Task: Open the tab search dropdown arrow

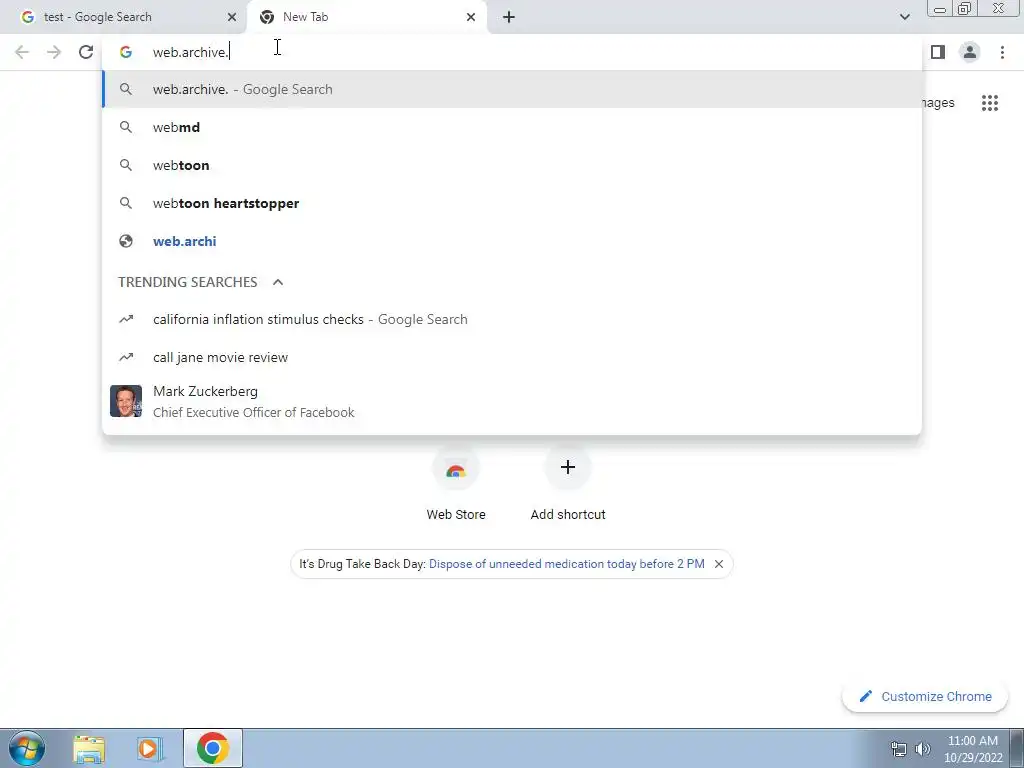Action: coord(904,17)
